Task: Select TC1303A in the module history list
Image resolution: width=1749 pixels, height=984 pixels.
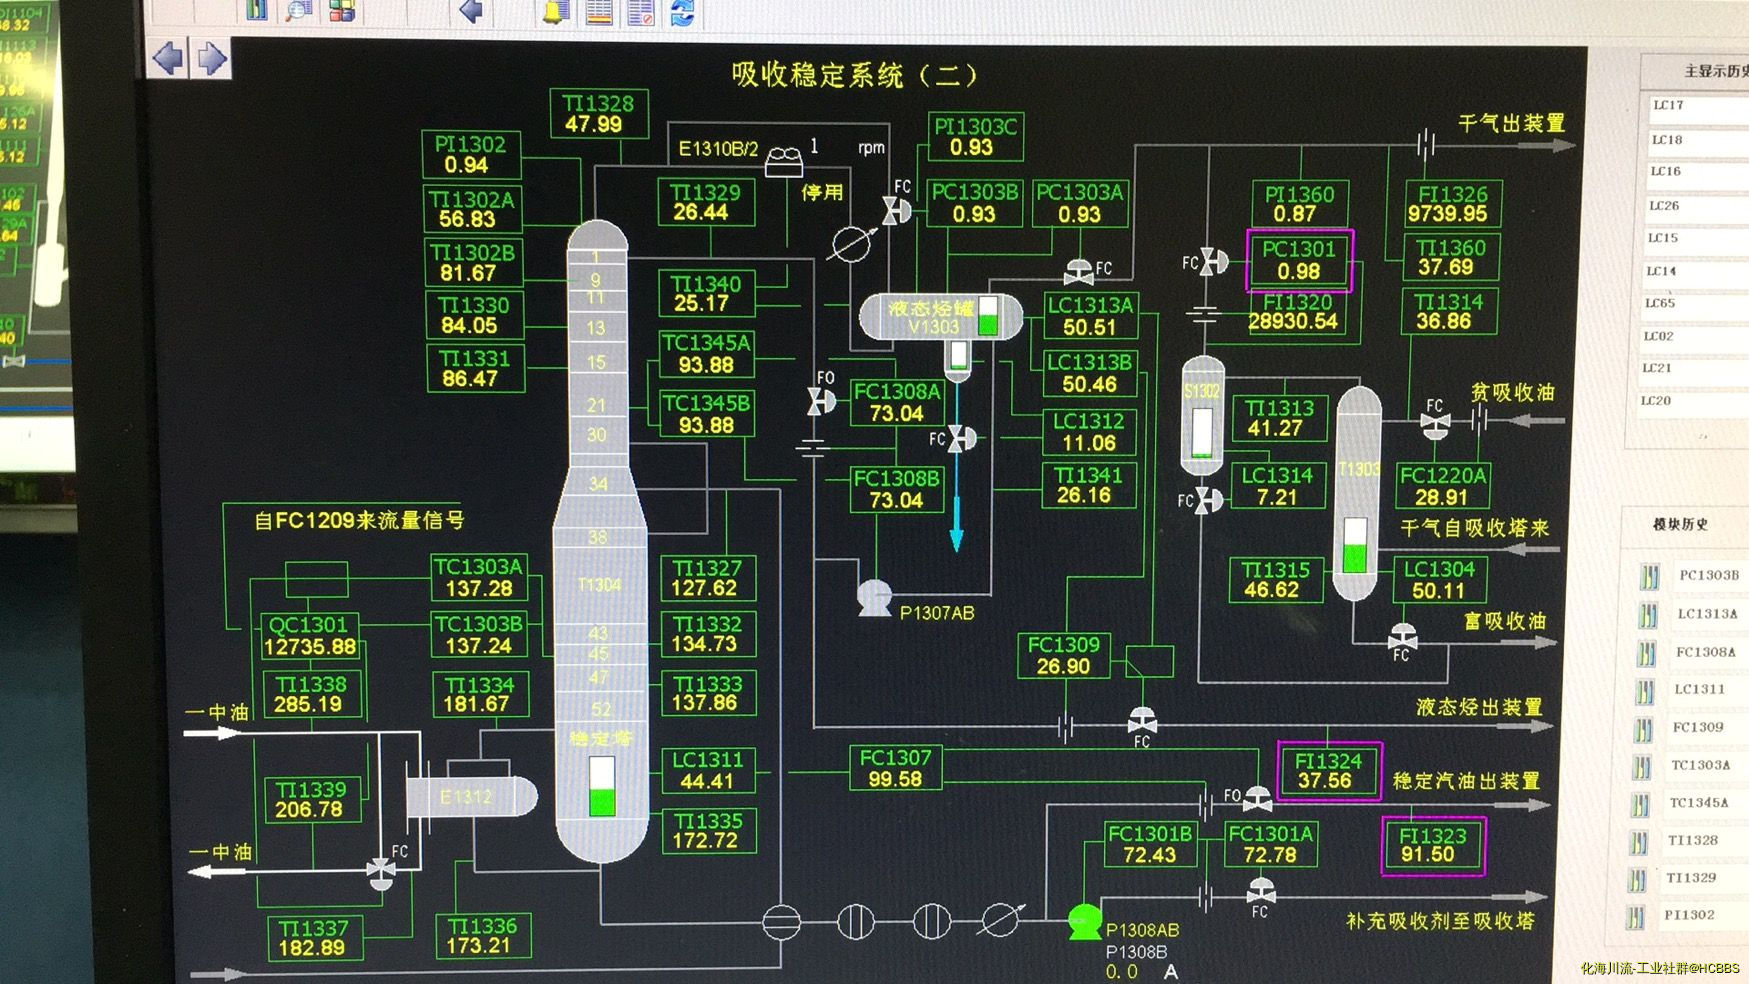Action: [1701, 765]
